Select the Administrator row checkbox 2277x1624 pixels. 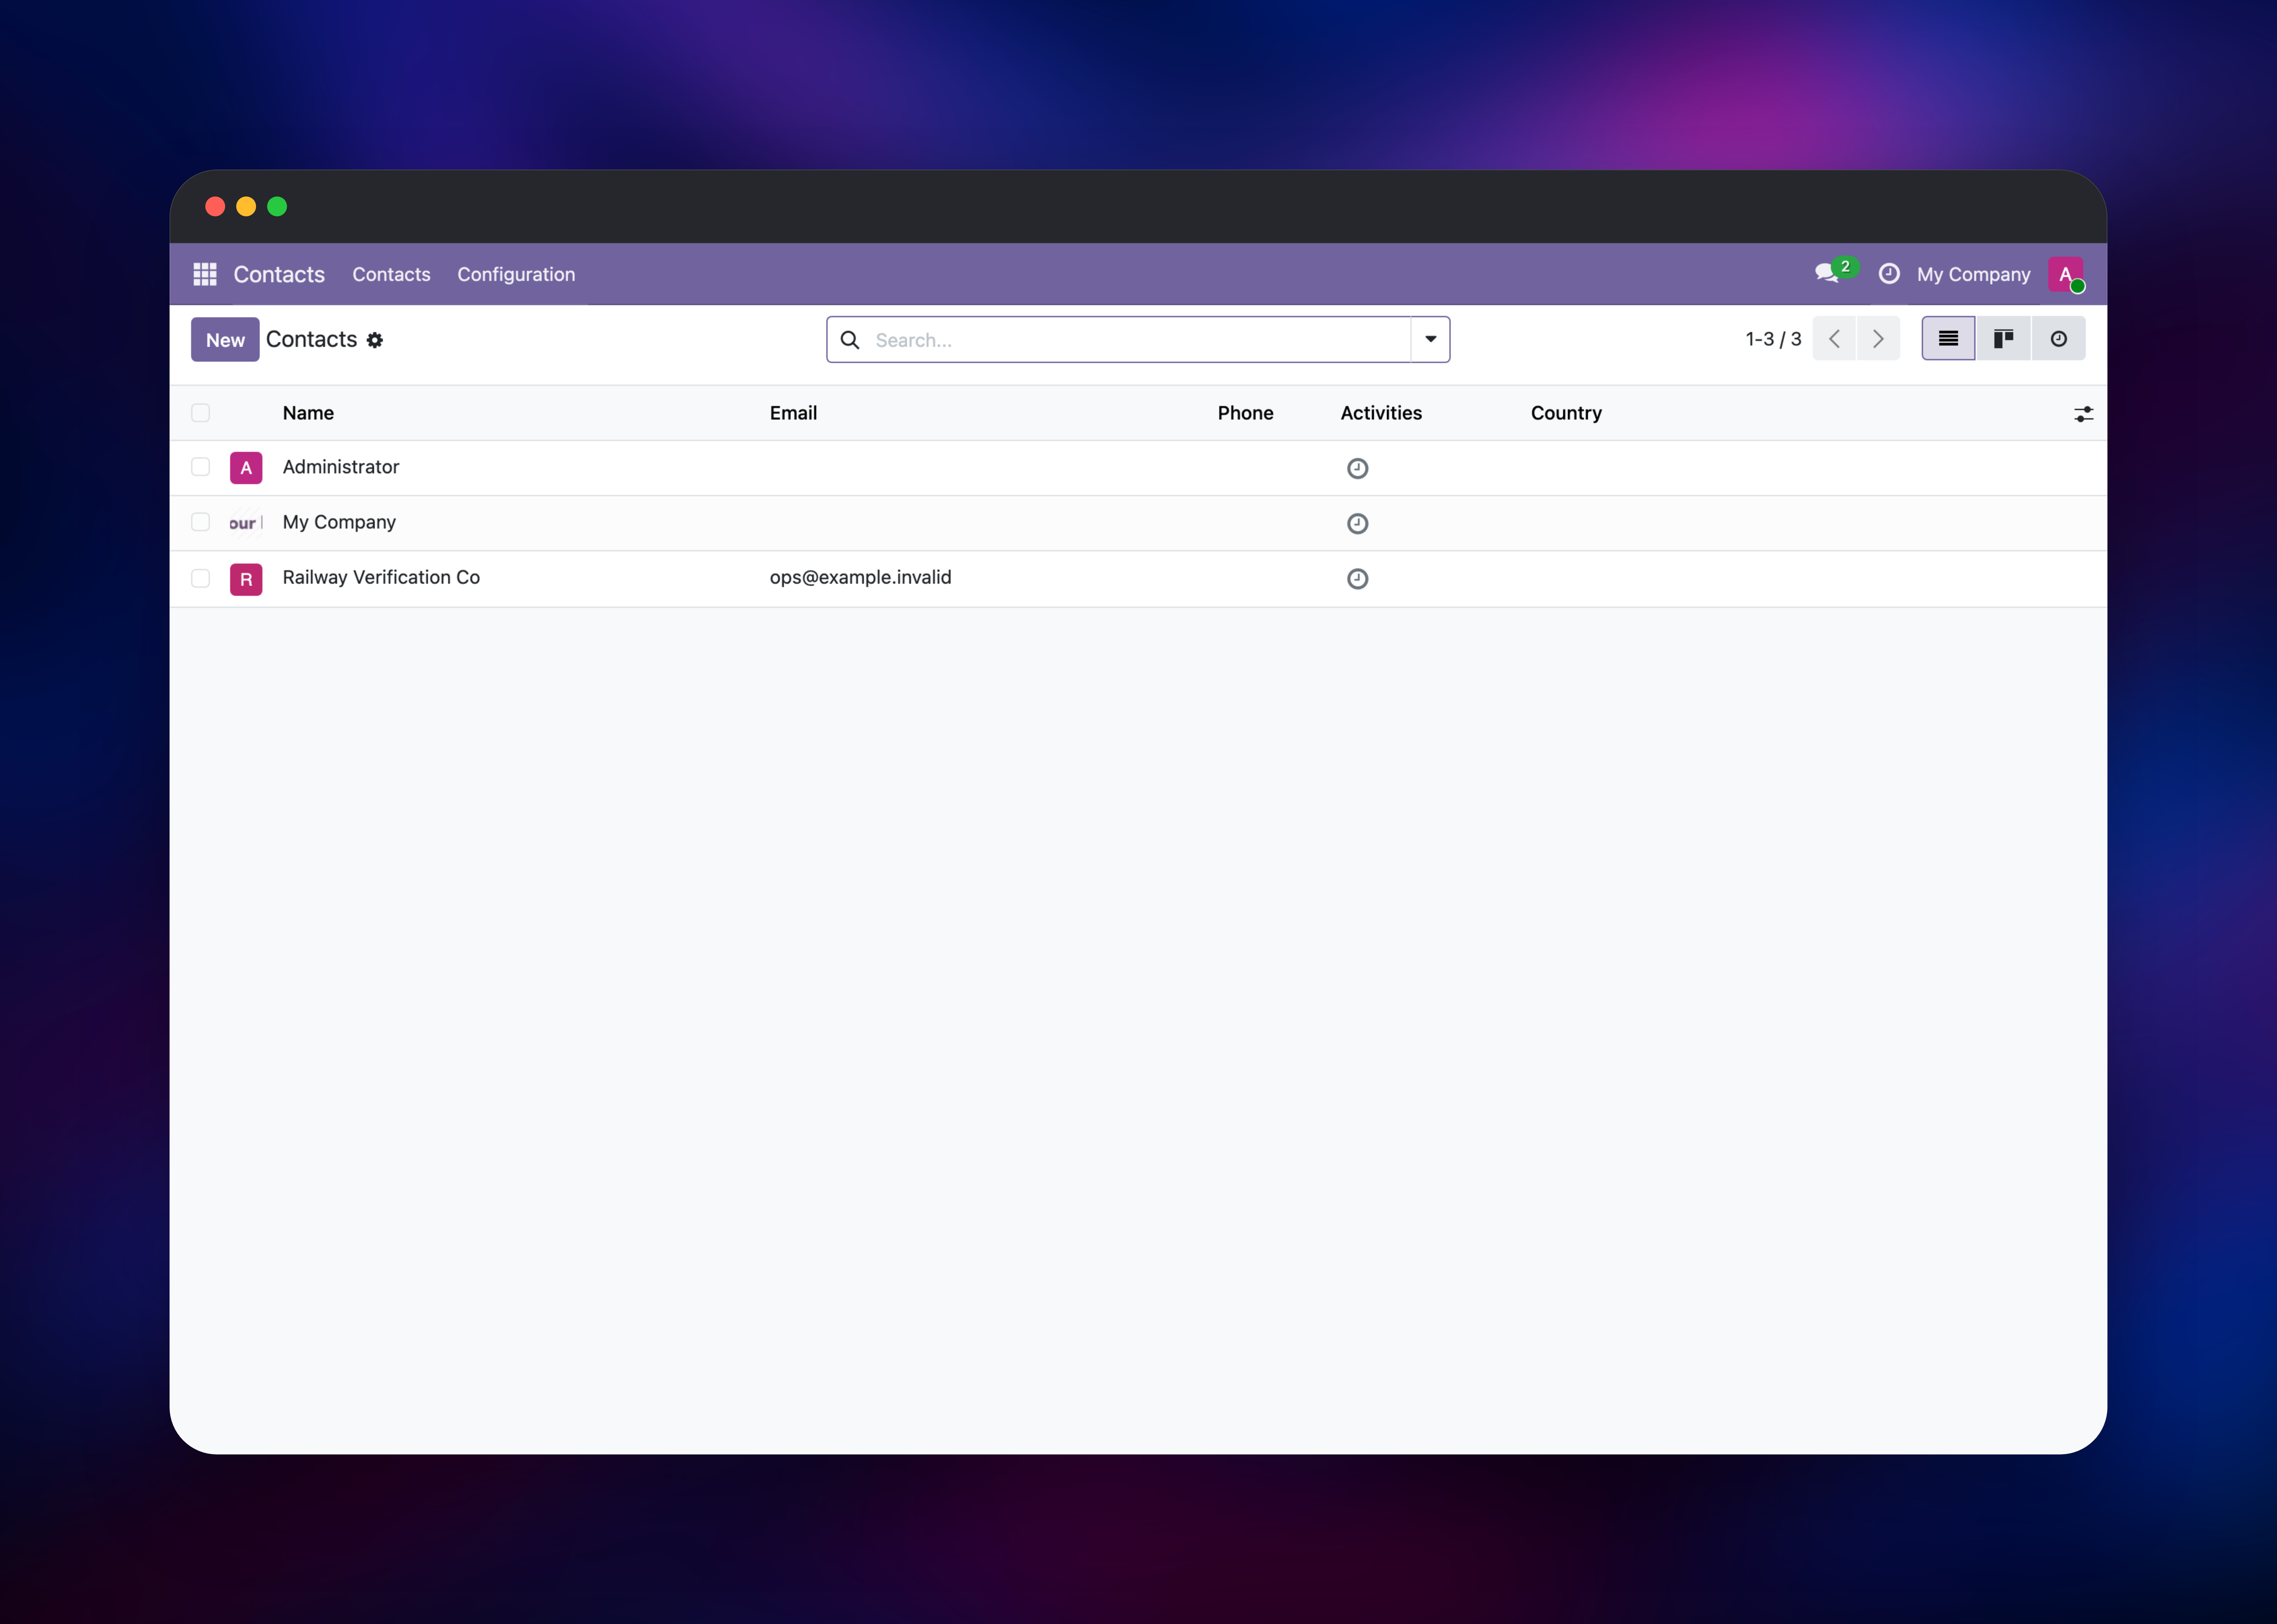(x=201, y=467)
